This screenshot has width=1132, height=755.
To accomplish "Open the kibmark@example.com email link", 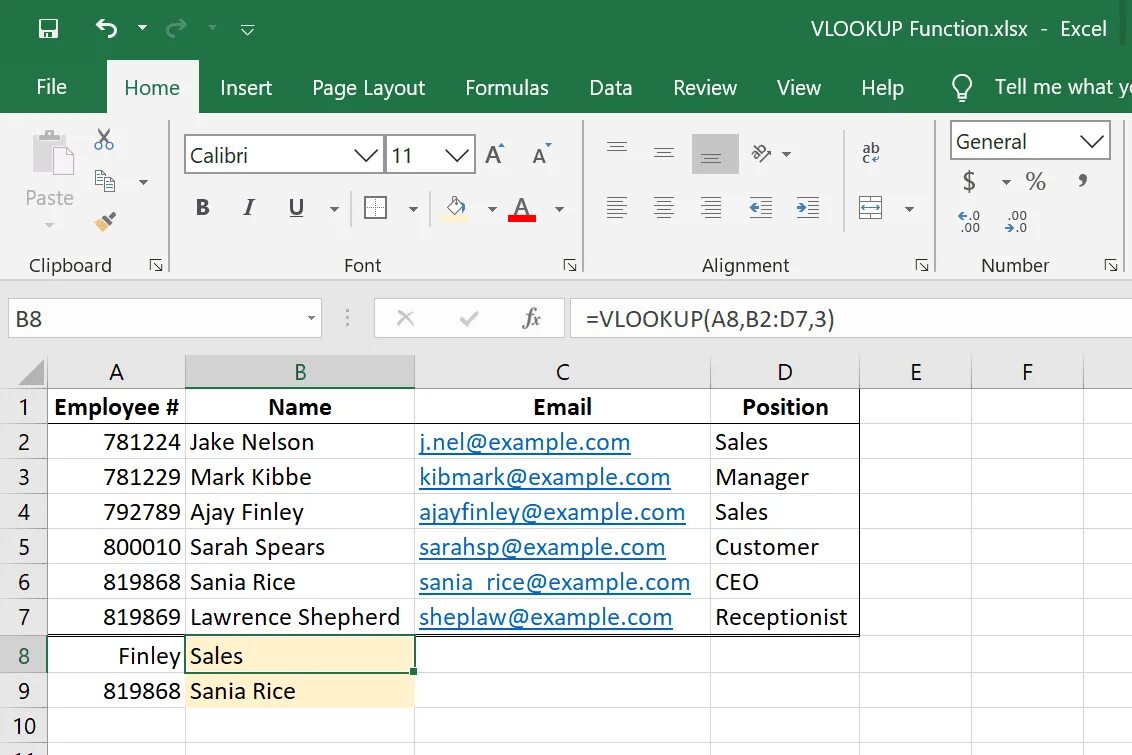I will (x=544, y=477).
